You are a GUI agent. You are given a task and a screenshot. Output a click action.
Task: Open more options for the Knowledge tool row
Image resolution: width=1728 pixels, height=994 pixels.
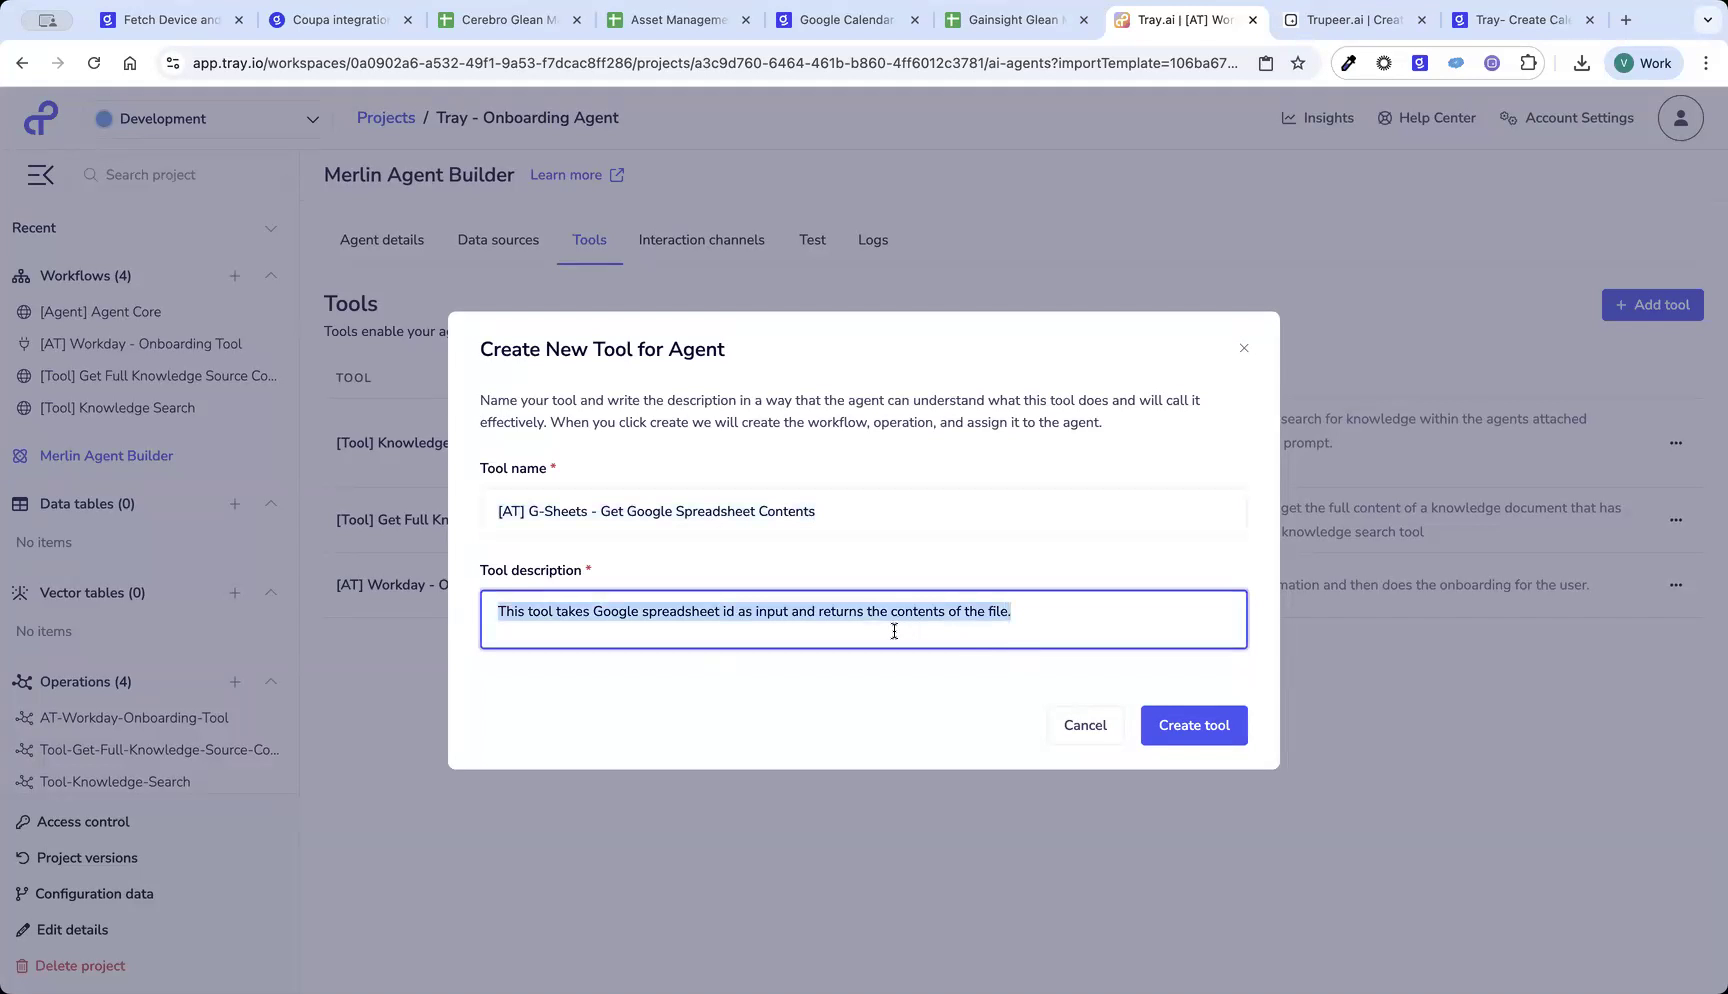point(1676,443)
